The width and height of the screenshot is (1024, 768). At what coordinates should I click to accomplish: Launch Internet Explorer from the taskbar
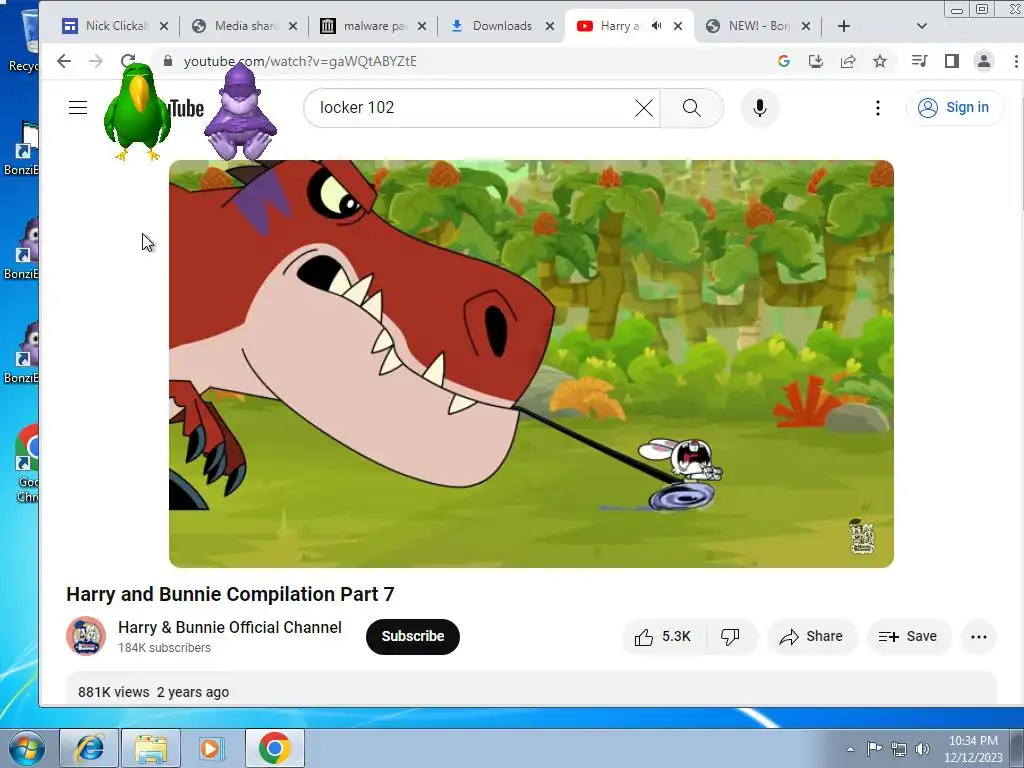pos(89,748)
